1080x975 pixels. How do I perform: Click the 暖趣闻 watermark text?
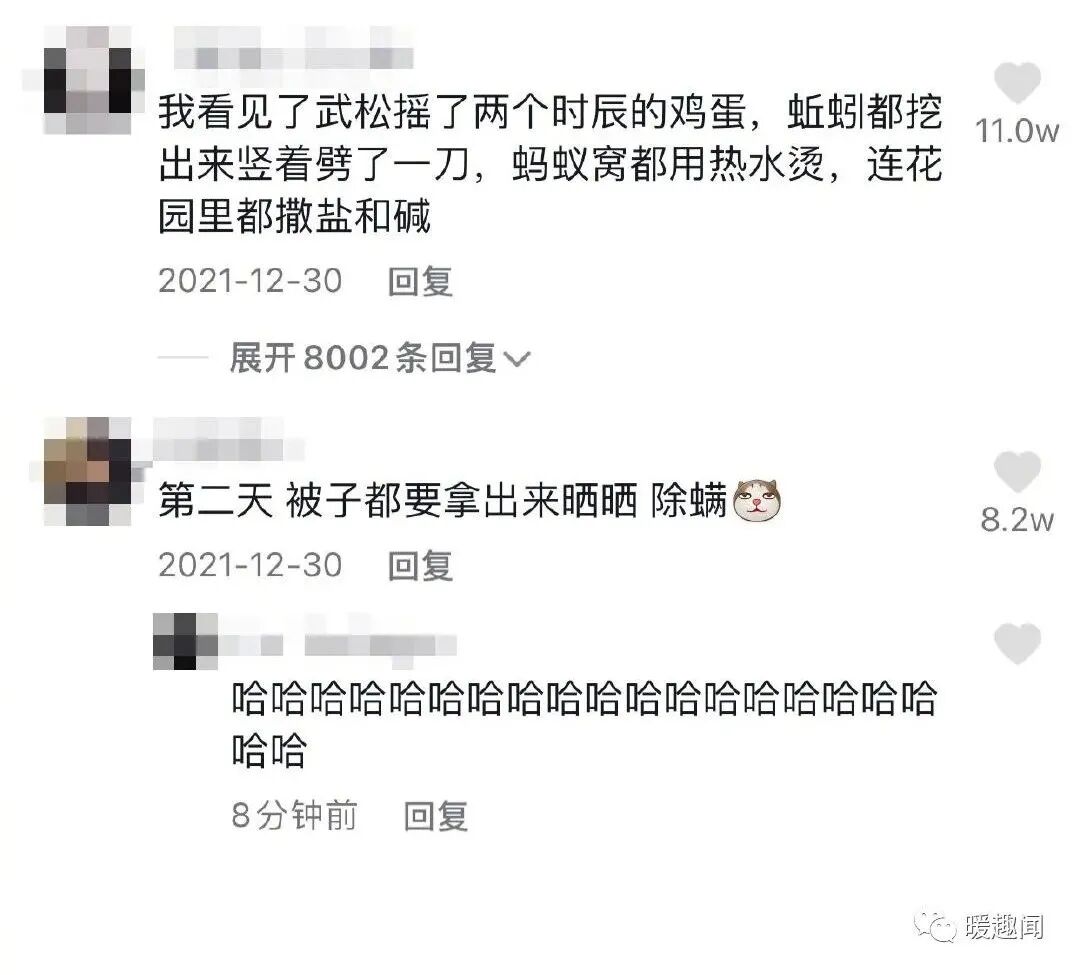1005,927
